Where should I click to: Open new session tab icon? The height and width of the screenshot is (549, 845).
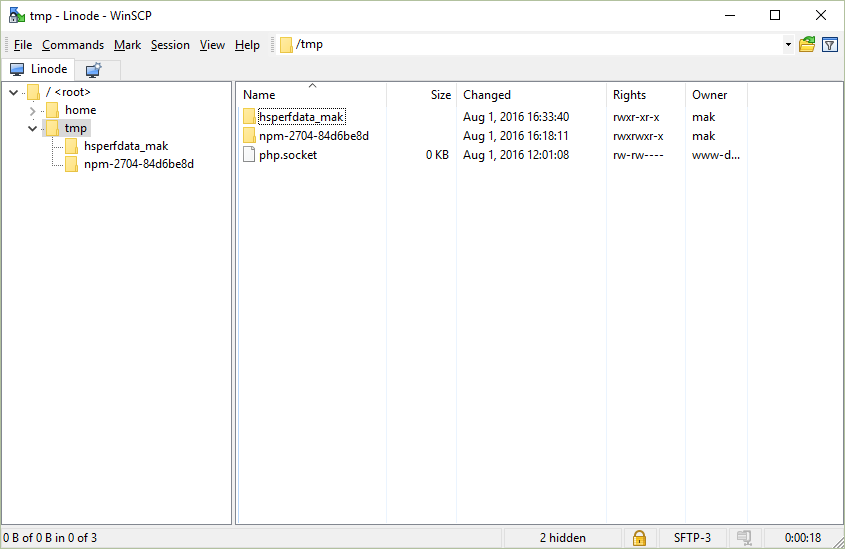[x=94, y=70]
